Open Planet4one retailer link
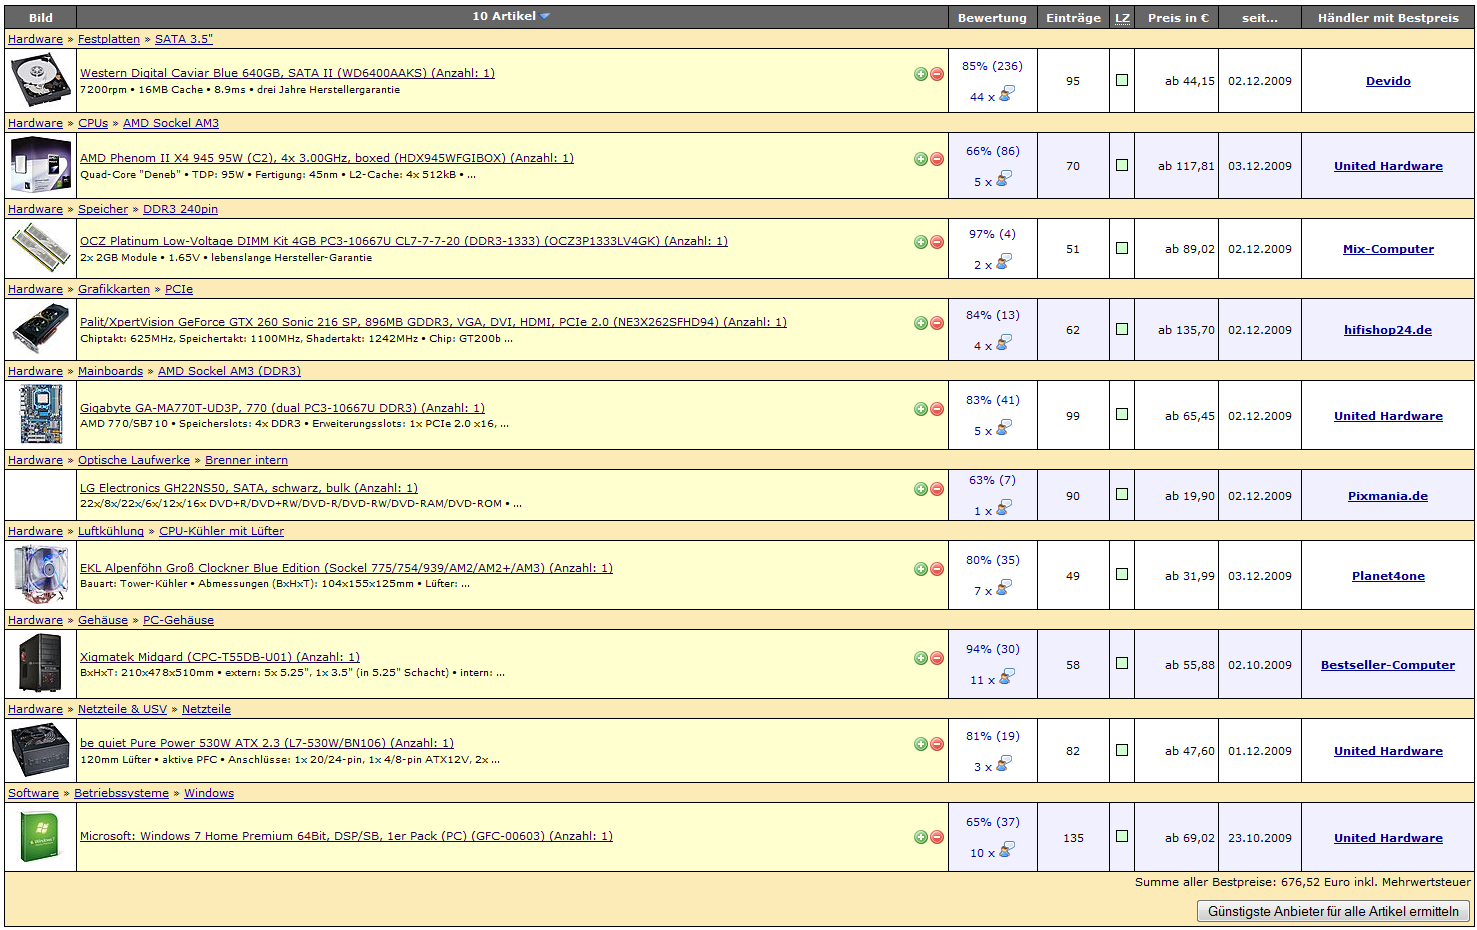Viewport: 1477px width, 930px height. [1388, 576]
